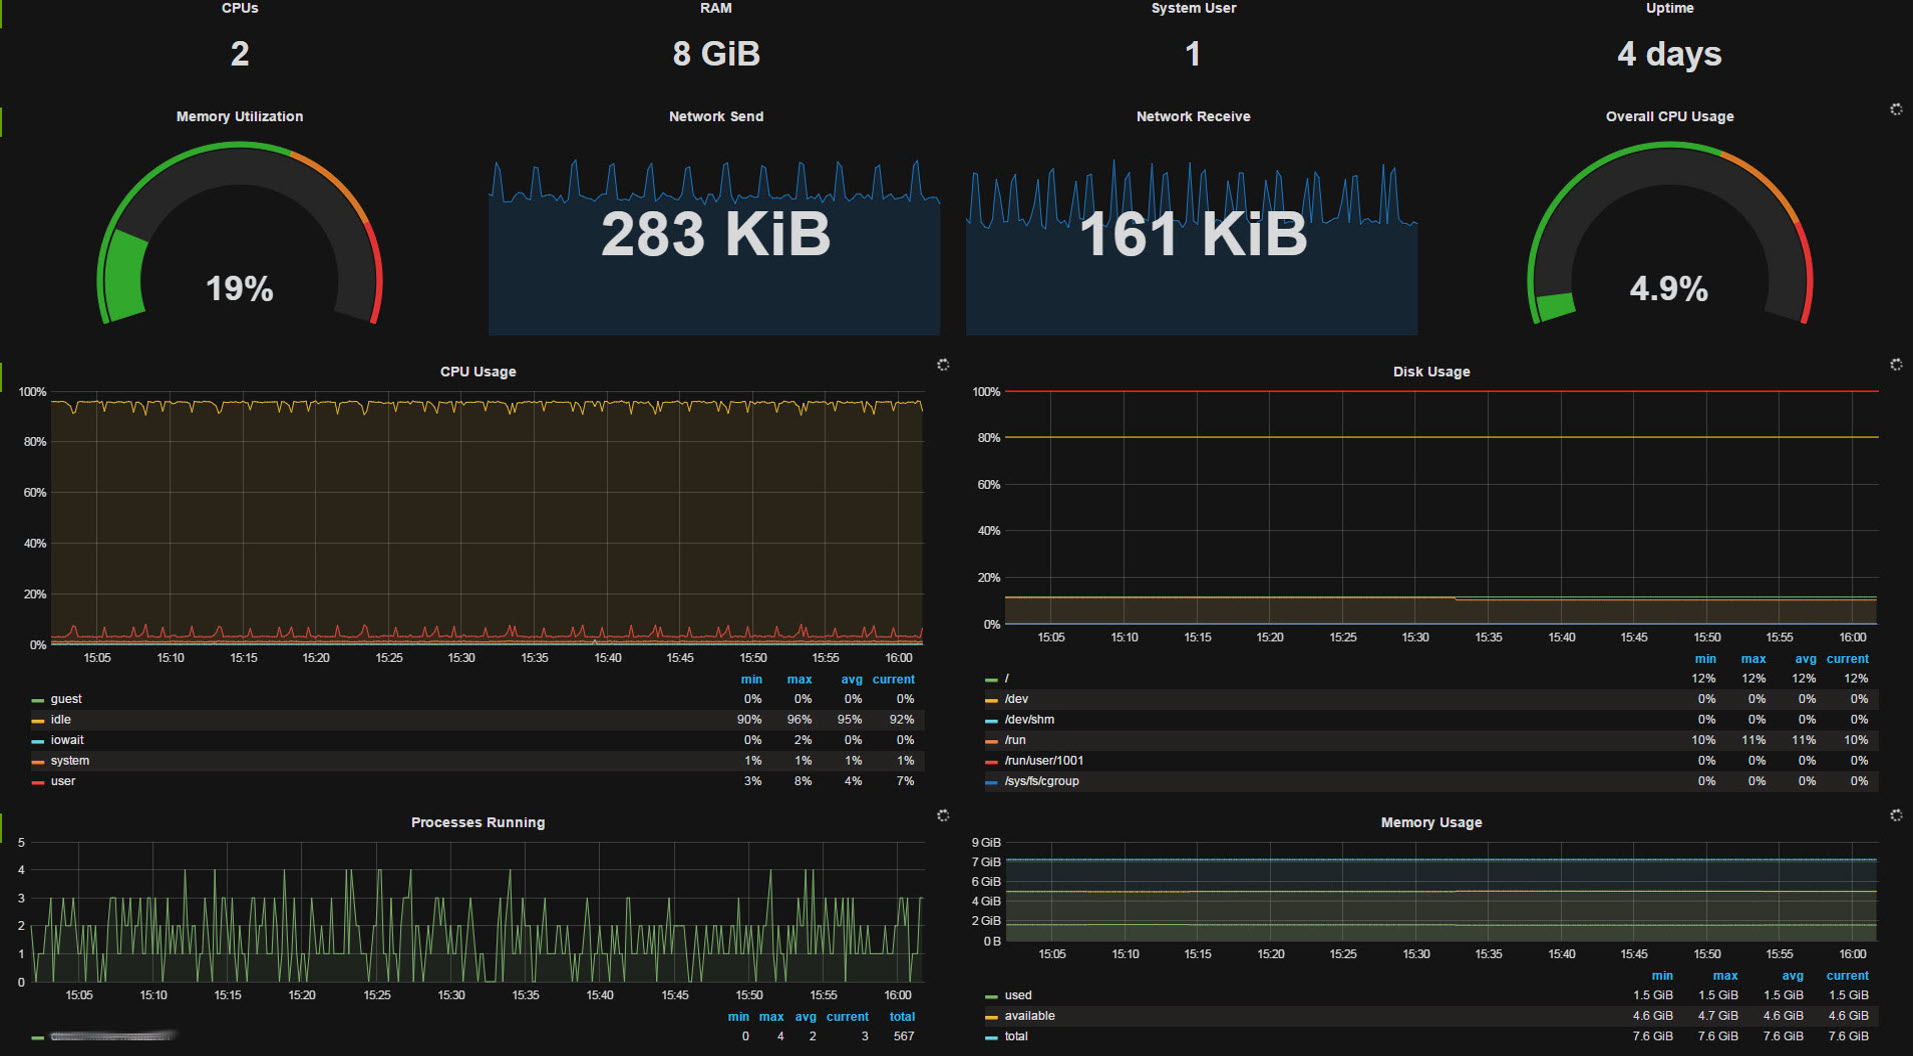Open color picker for guest series swatch
The height and width of the screenshot is (1056, 1913).
38,700
